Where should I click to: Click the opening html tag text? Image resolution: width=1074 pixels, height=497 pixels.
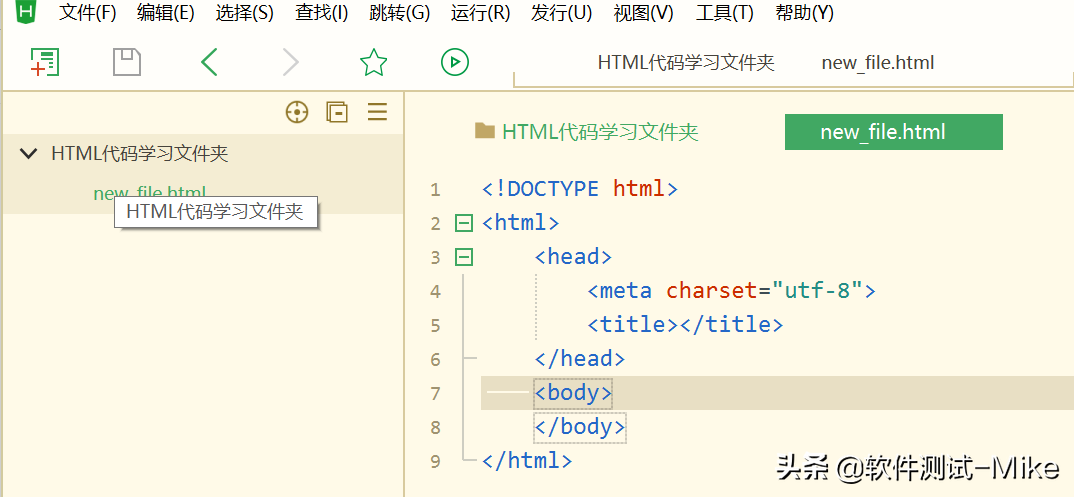pyautogui.click(x=521, y=223)
